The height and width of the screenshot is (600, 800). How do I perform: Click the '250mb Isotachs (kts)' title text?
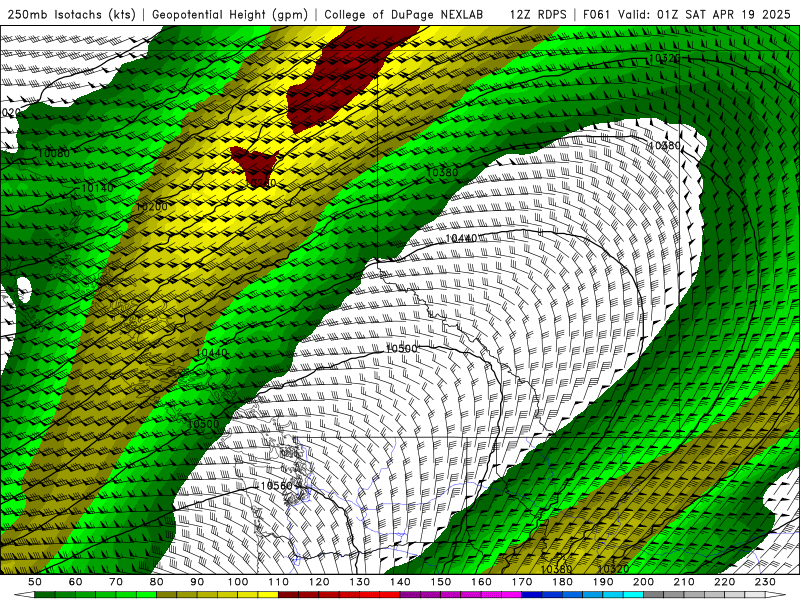(71, 14)
